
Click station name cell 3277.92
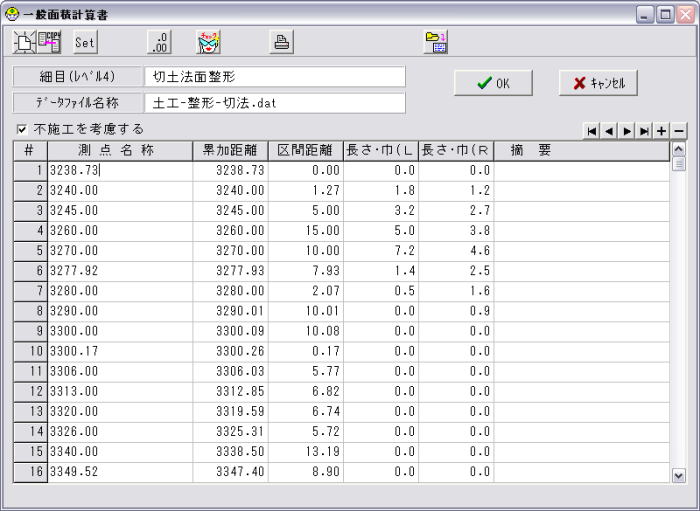[120, 271]
